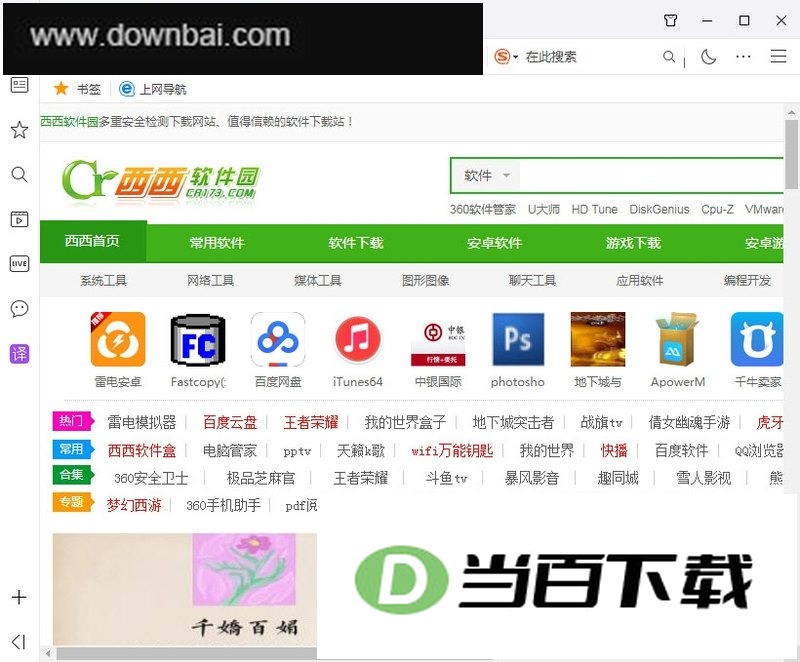Open the 游戏下载 tab
This screenshot has height=662, width=800.
tap(633, 243)
